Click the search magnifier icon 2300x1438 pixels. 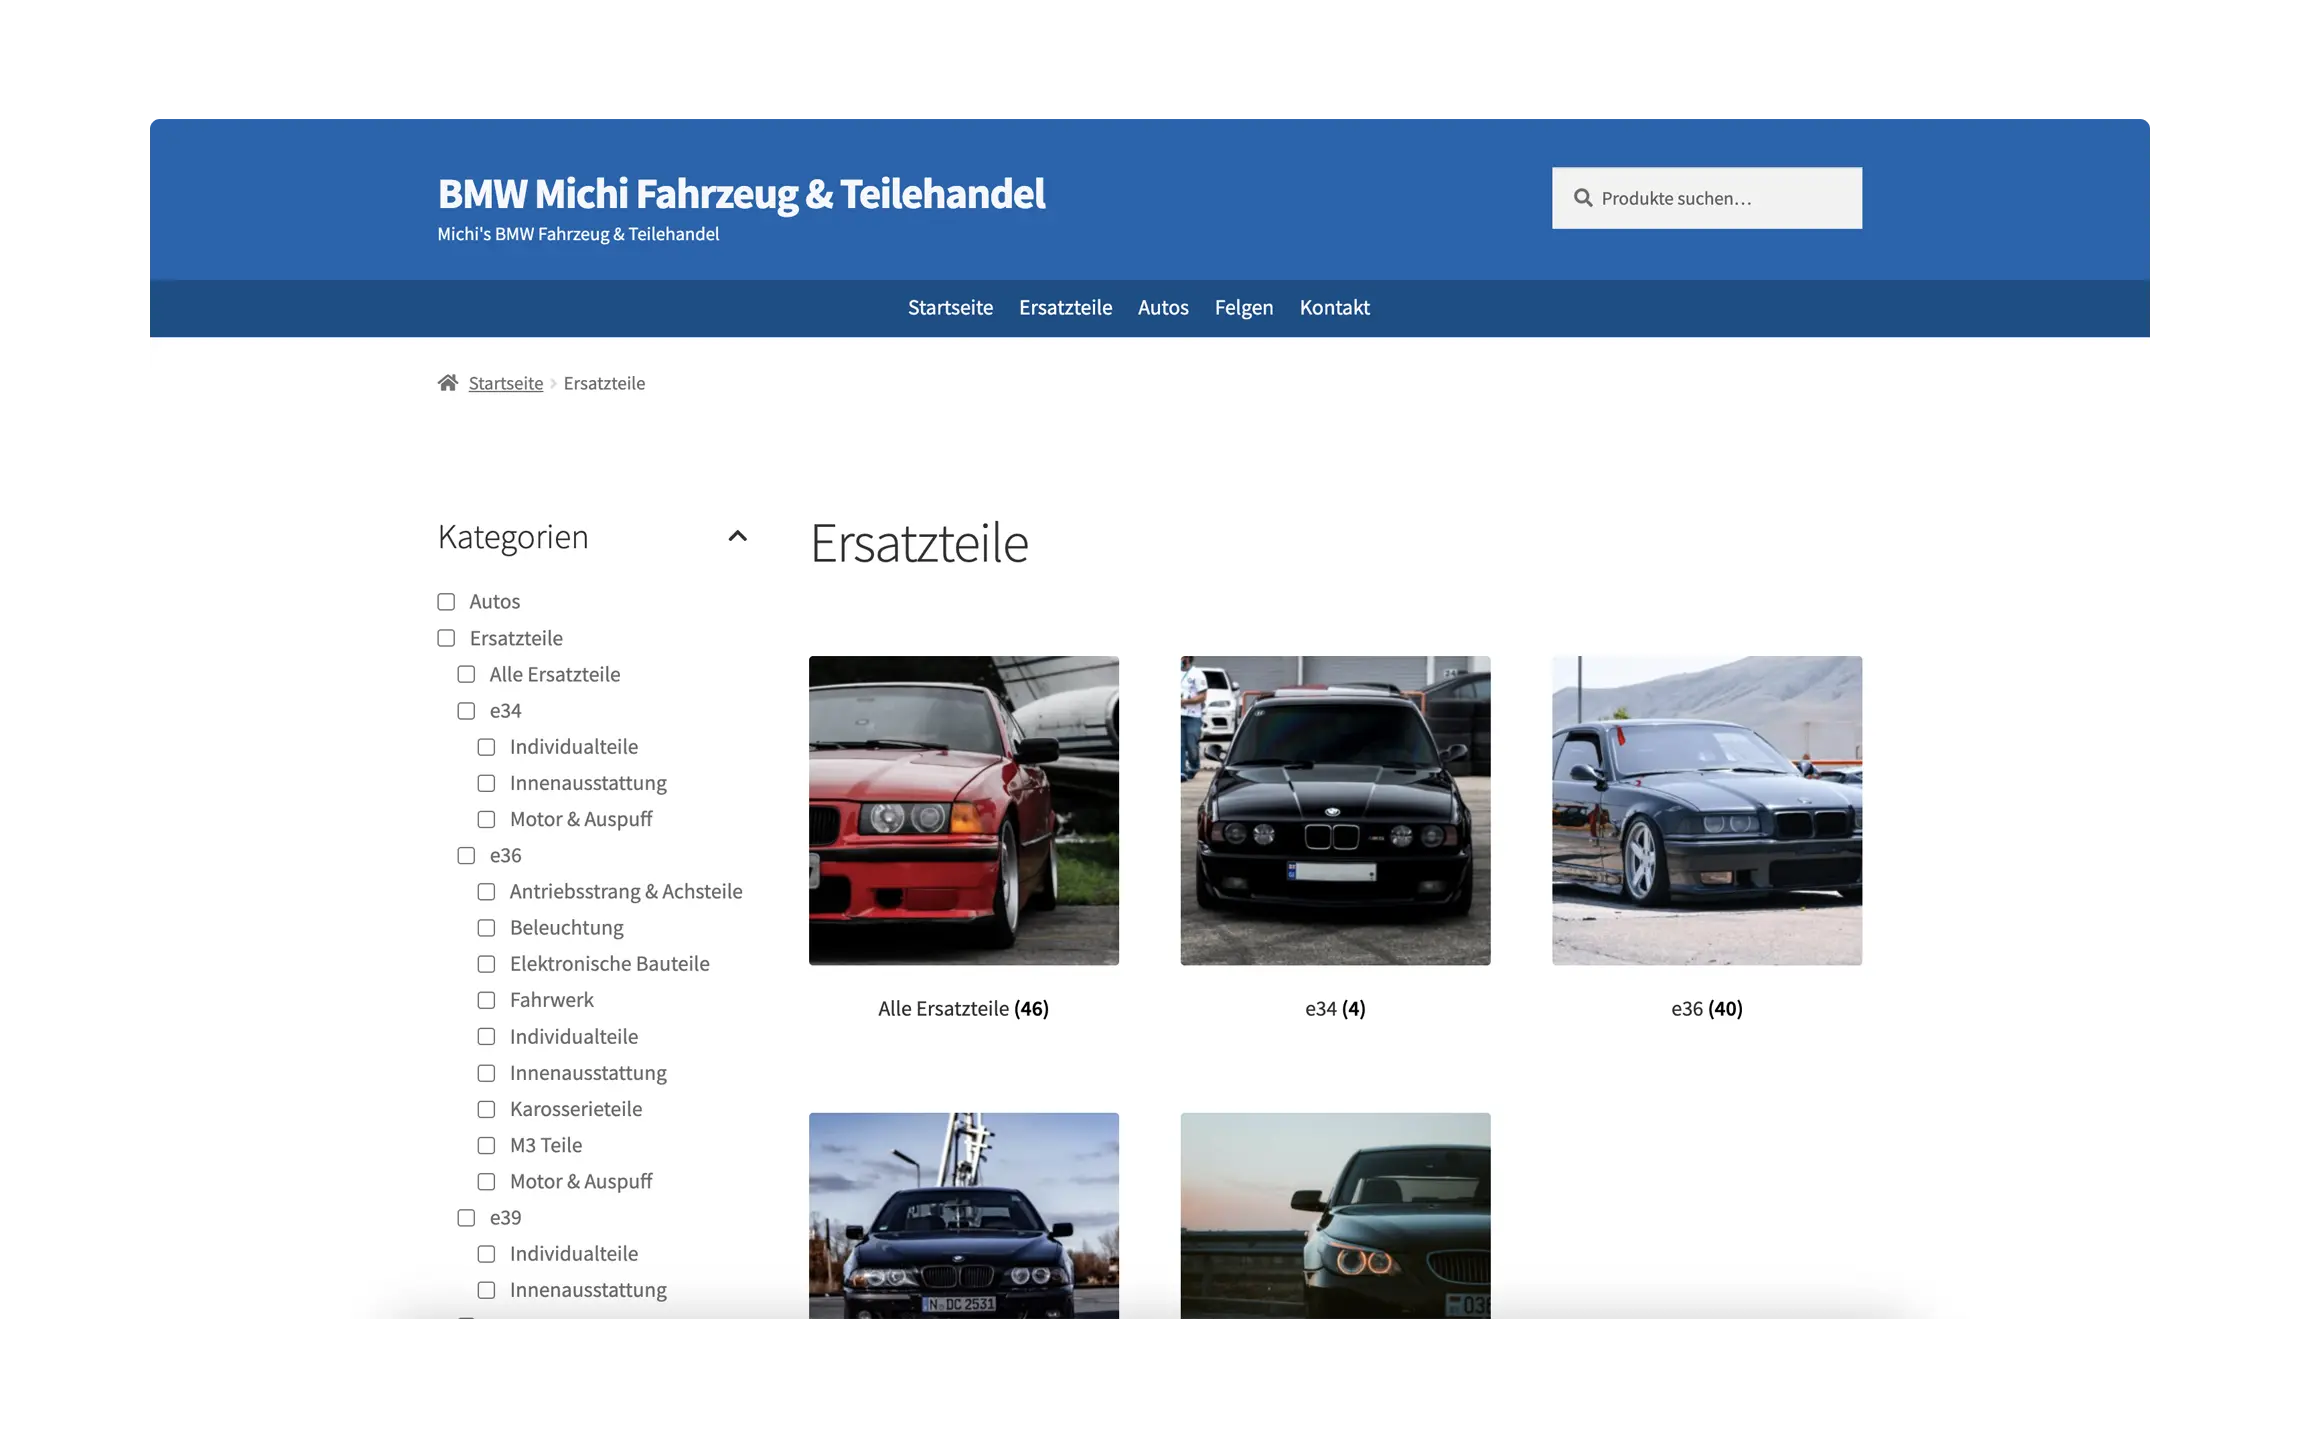pos(1582,198)
